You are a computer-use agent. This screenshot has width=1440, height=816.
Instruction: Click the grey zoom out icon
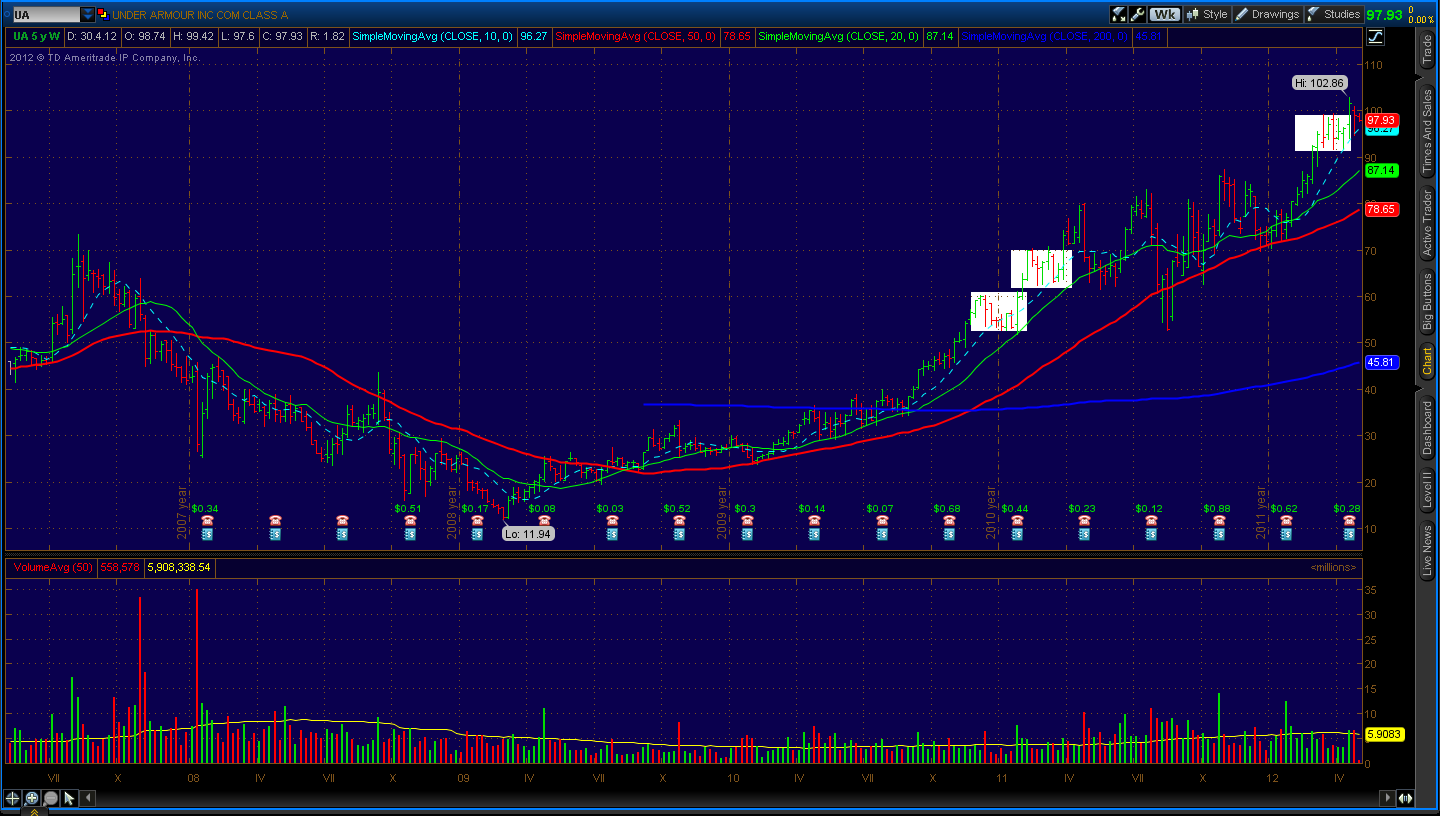[51, 798]
